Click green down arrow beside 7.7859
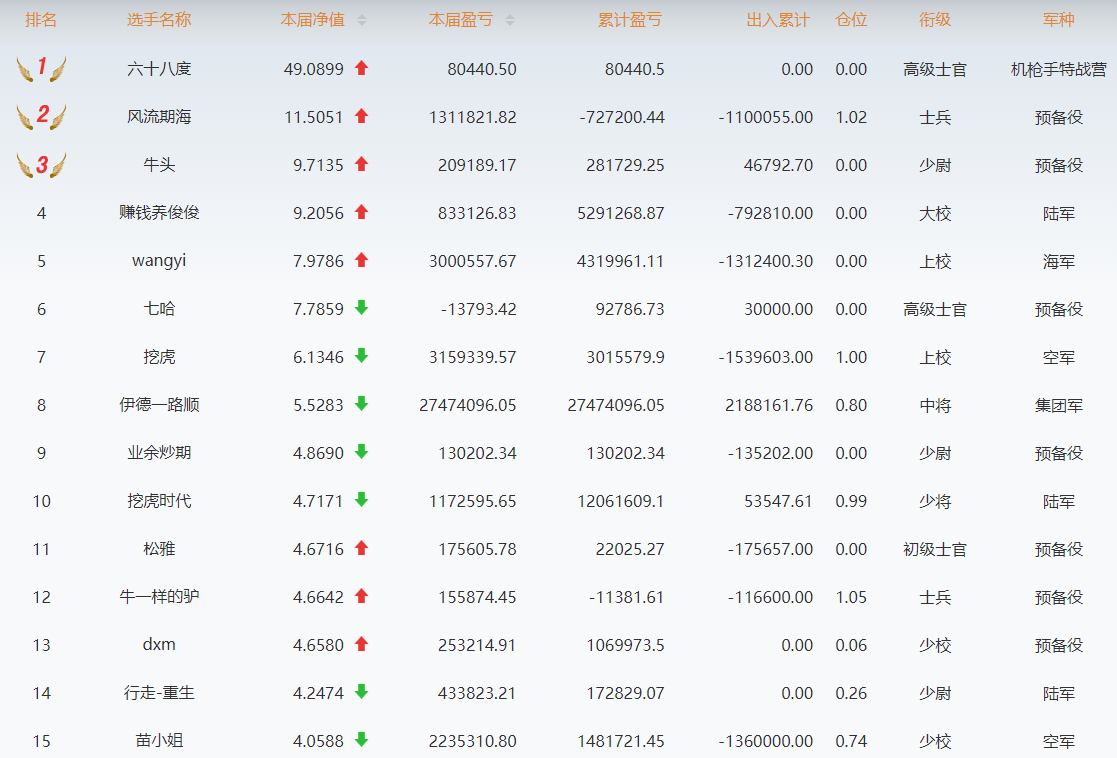This screenshot has width=1117, height=758. tap(361, 308)
